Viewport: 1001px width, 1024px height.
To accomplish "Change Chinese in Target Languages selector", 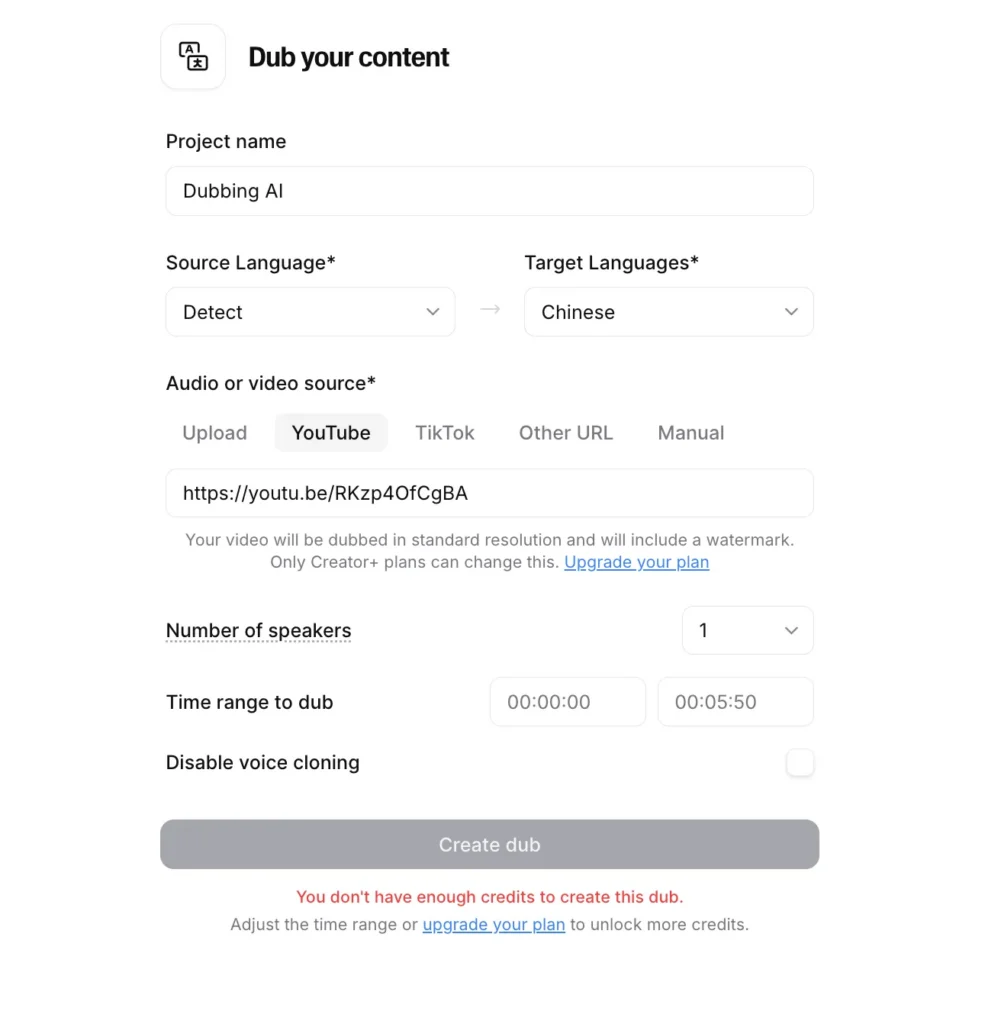I will (x=668, y=312).
